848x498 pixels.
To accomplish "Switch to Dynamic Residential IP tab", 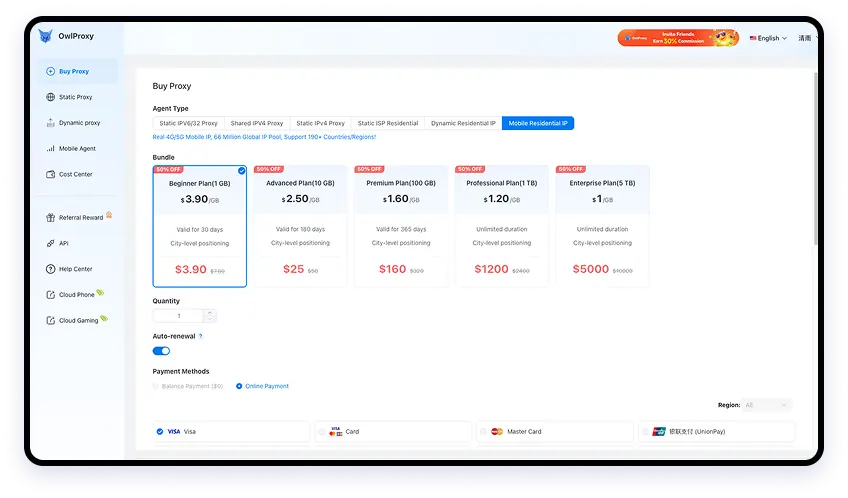I will (x=462, y=123).
